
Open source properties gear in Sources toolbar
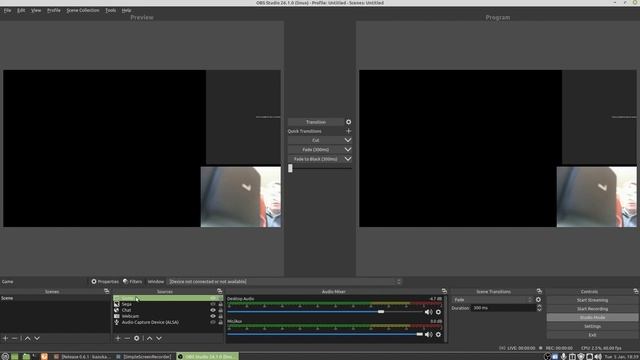pyautogui.click(x=137, y=338)
